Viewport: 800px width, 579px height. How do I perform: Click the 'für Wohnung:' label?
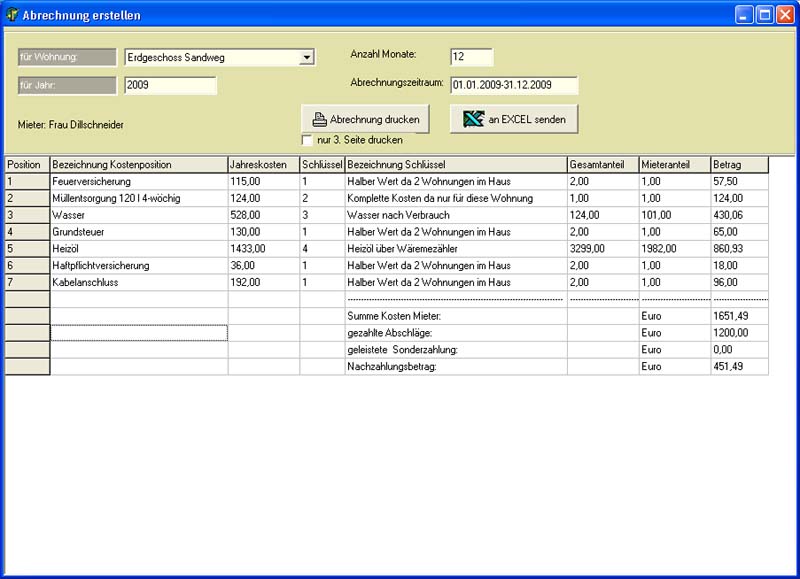pyautogui.click(x=67, y=57)
